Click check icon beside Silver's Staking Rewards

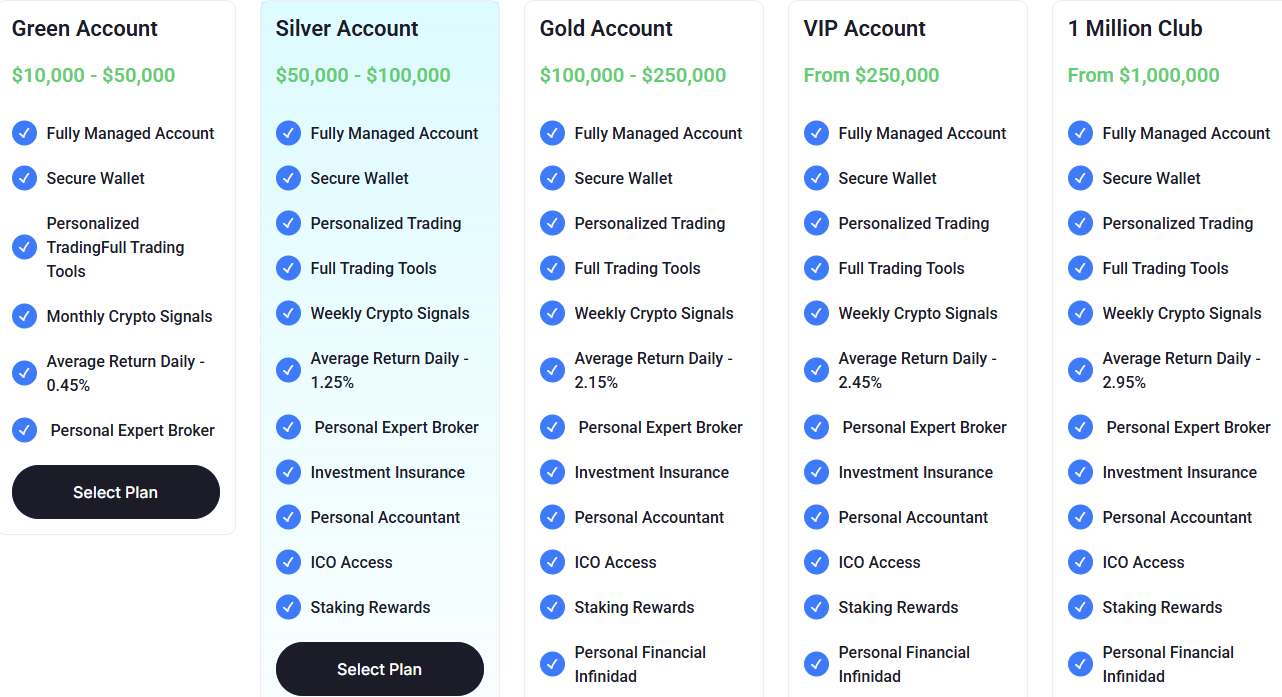[289, 607]
